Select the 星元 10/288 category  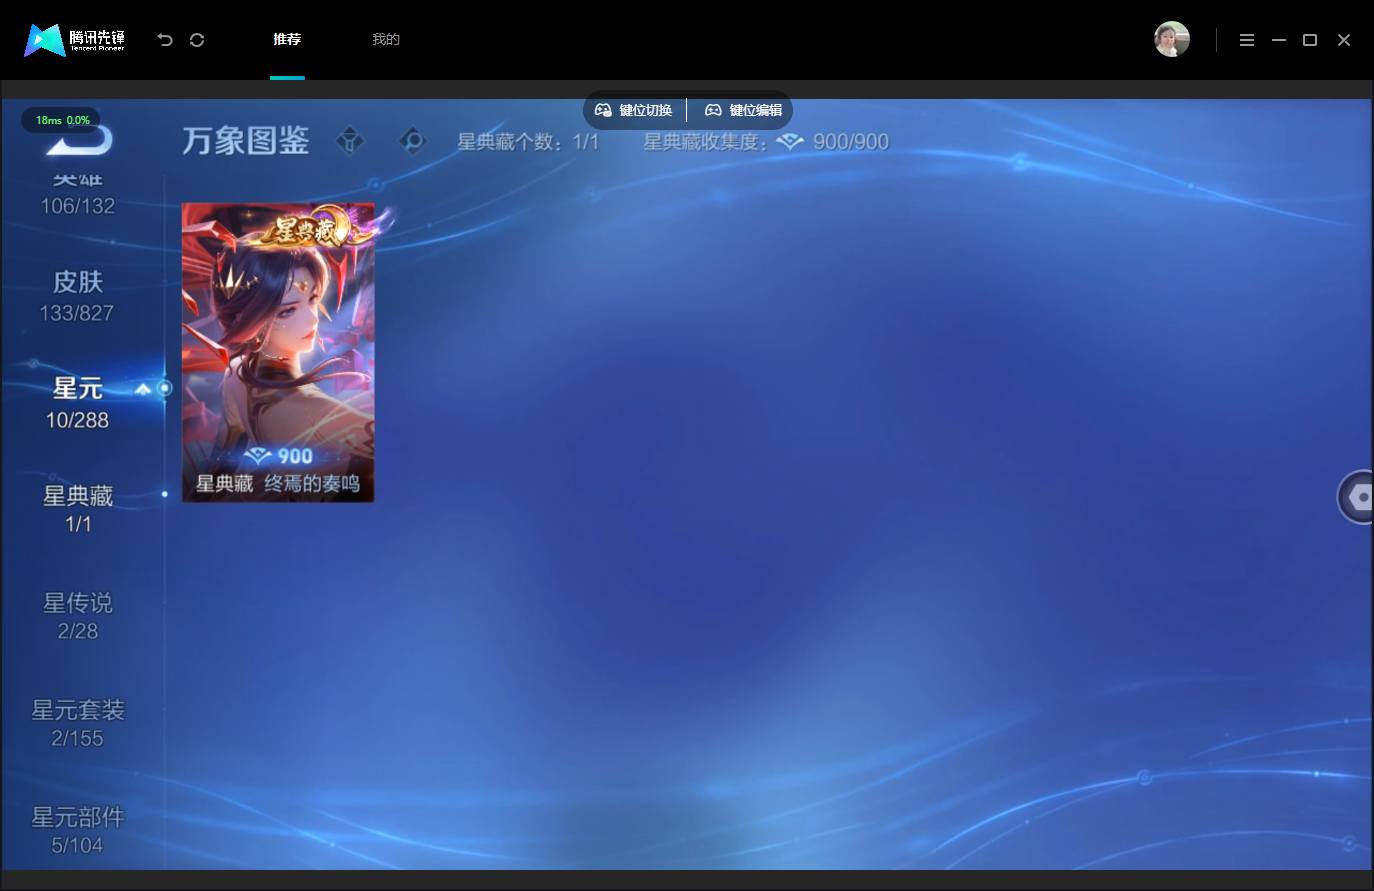pos(77,403)
